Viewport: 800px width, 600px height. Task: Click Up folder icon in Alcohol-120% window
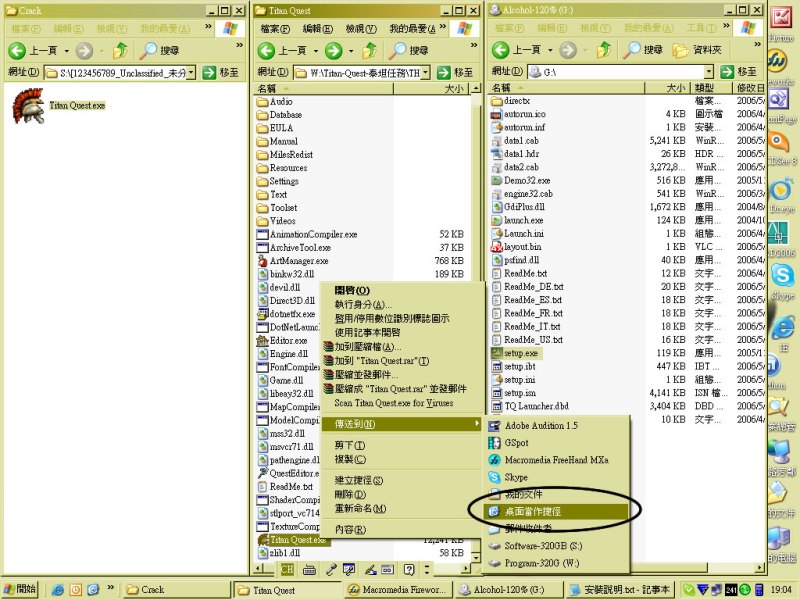click(604, 50)
